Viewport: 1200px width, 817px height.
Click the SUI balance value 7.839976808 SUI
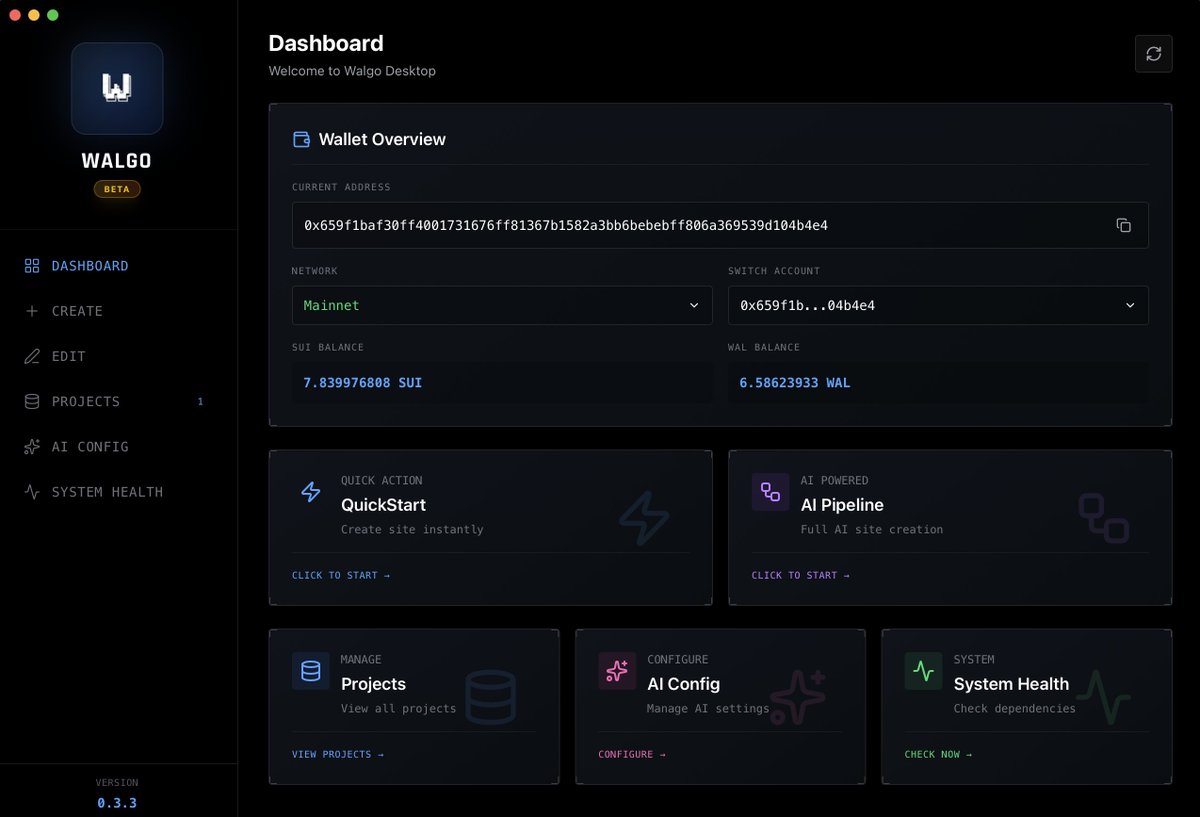coord(363,383)
